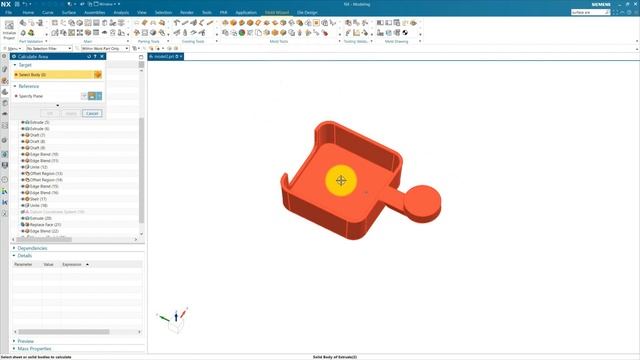This screenshot has height=360, width=640.
Task: Reset the Calculate Area dialog
Action: tap(89, 56)
